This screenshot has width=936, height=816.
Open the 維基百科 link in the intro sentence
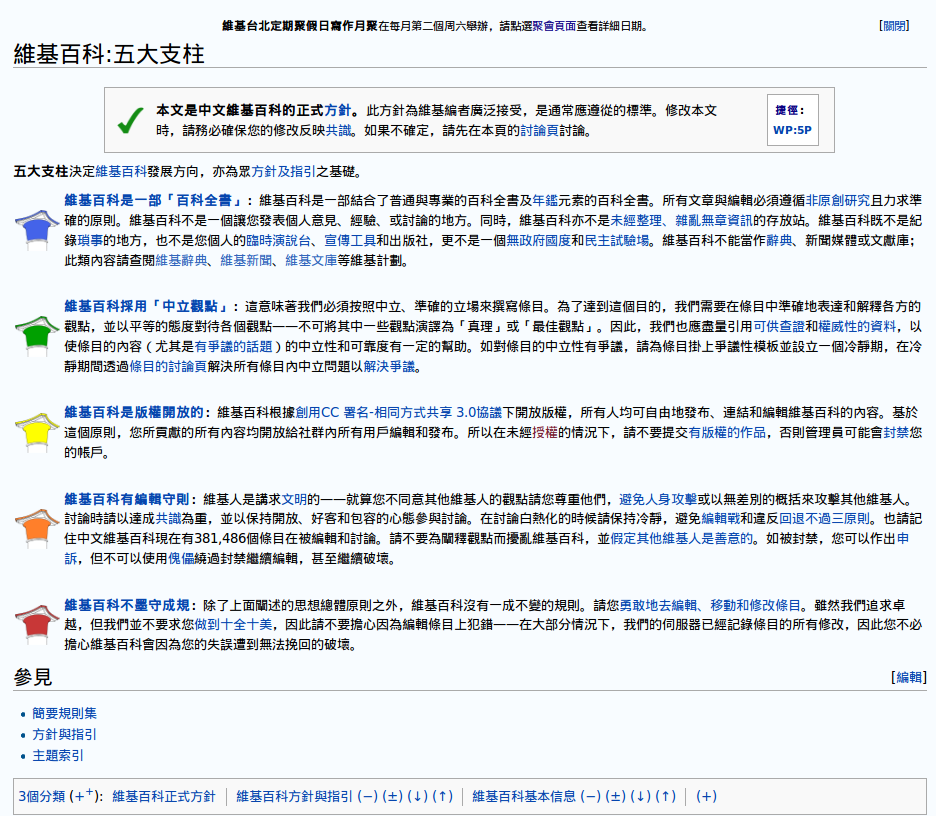click(121, 171)
